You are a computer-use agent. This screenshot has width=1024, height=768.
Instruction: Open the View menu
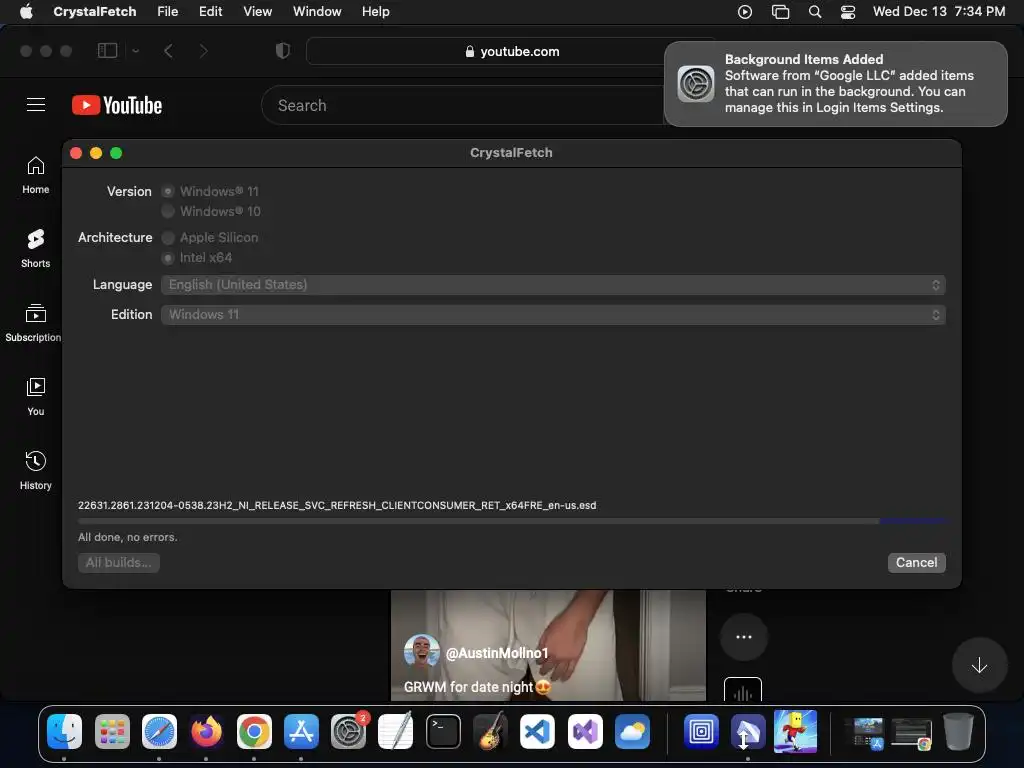[257, 12]
